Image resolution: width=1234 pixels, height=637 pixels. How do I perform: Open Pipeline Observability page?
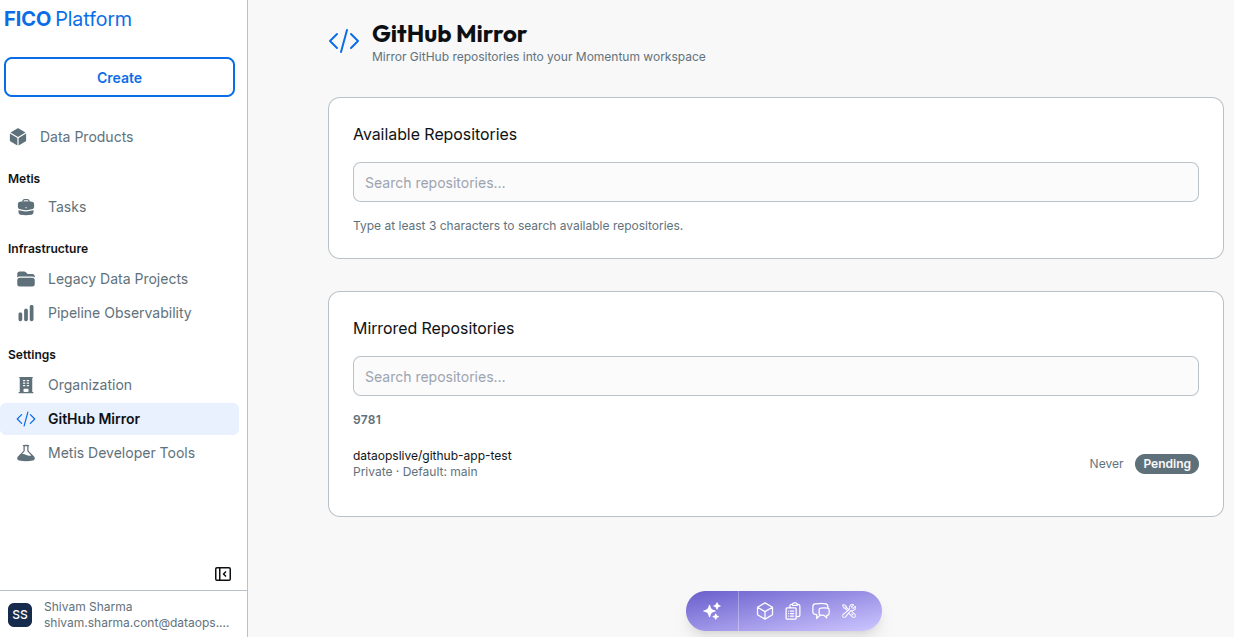[120, 313]
